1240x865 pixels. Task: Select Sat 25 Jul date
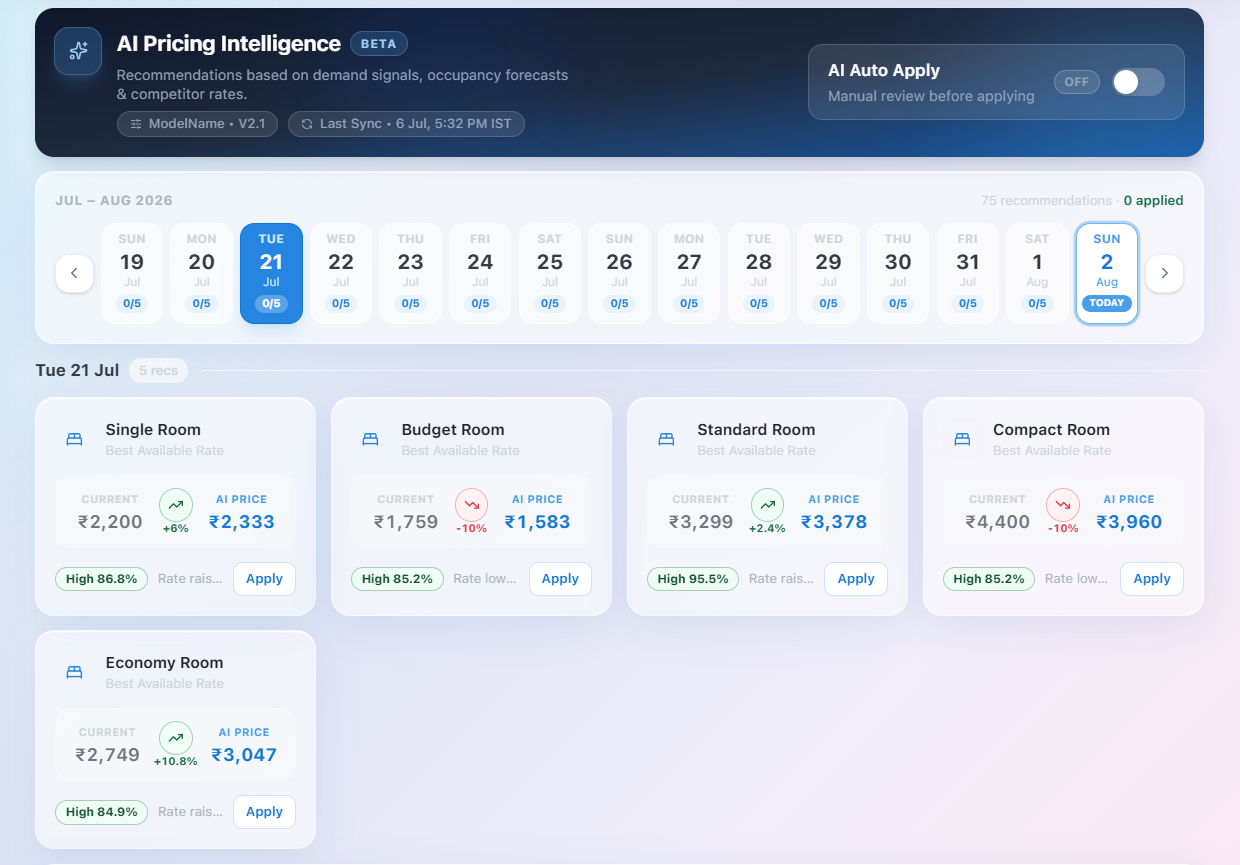click(x=550, y=273)
